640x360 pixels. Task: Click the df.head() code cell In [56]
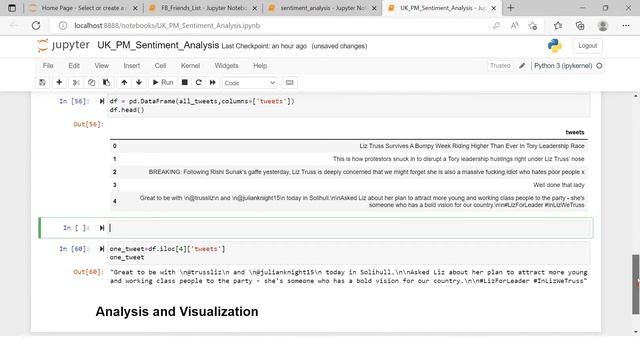pos(349,105)
